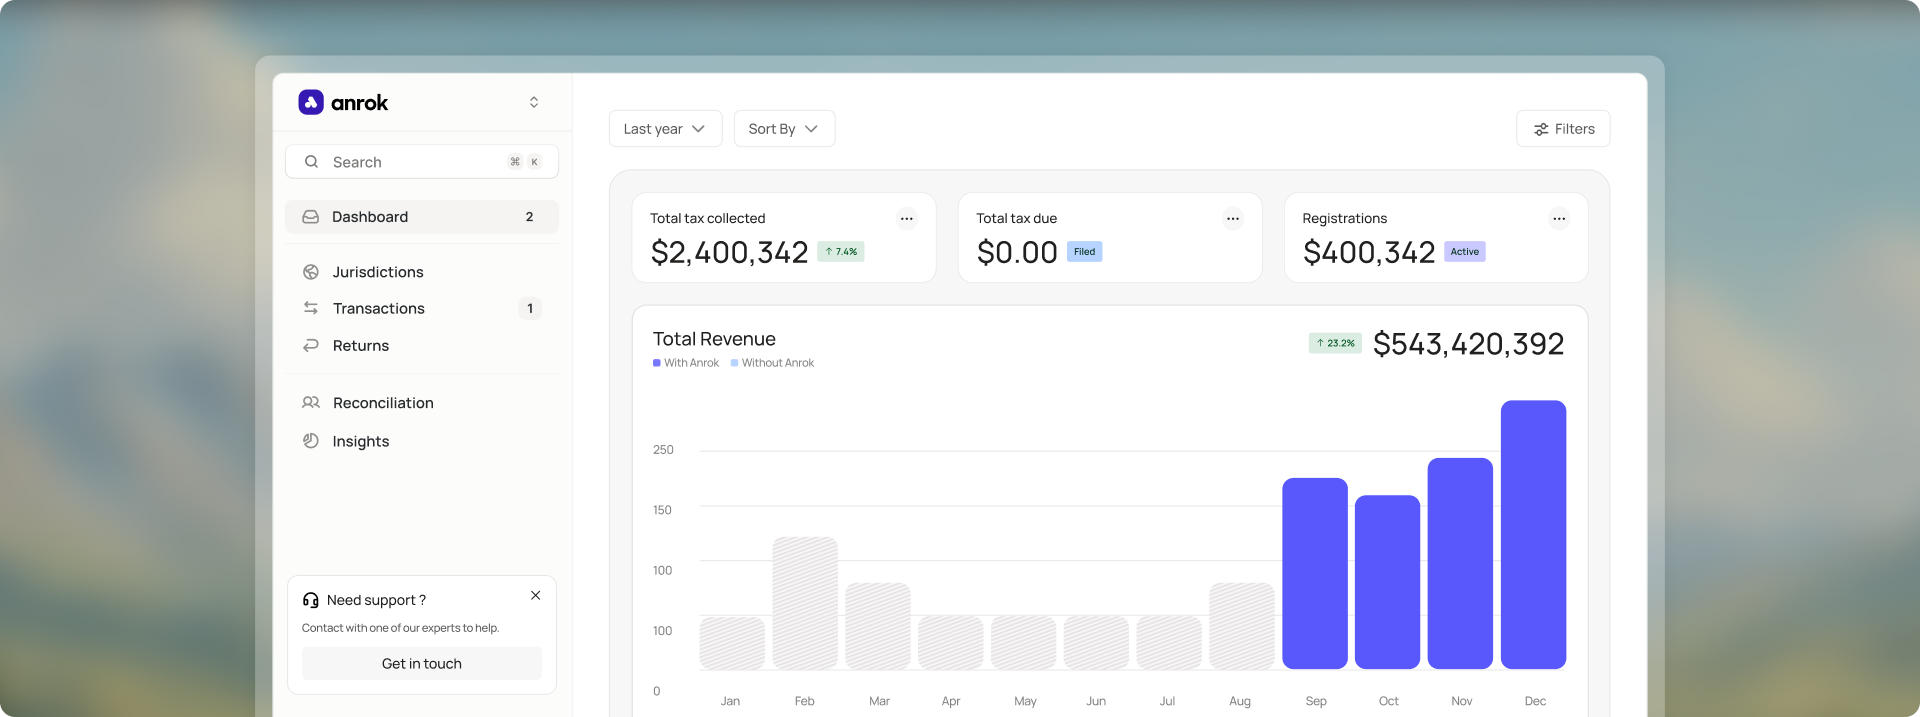Click the $0.00 tax due value
This screenshot has width=1920, height=717.
1017,253
